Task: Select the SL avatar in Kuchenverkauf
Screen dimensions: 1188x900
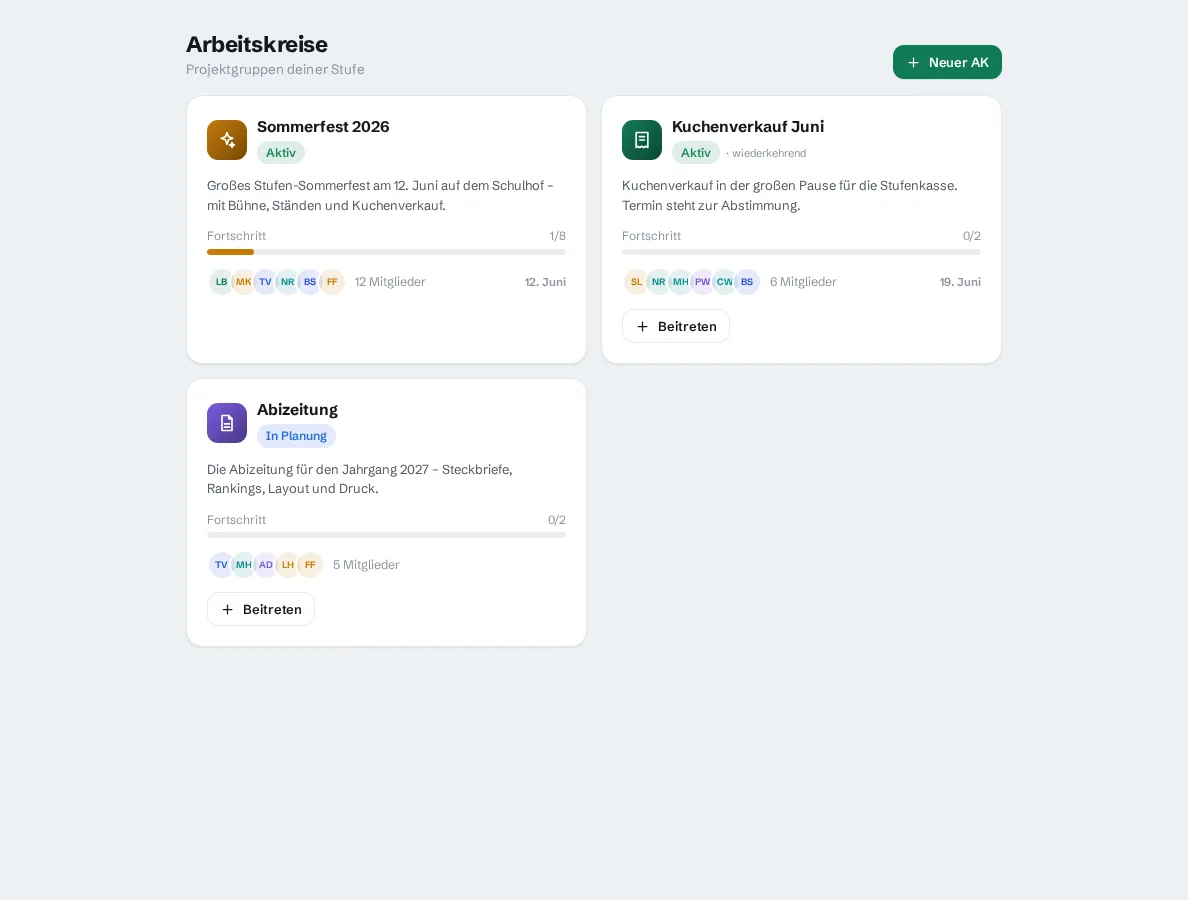Action: [x=636, y=282]
